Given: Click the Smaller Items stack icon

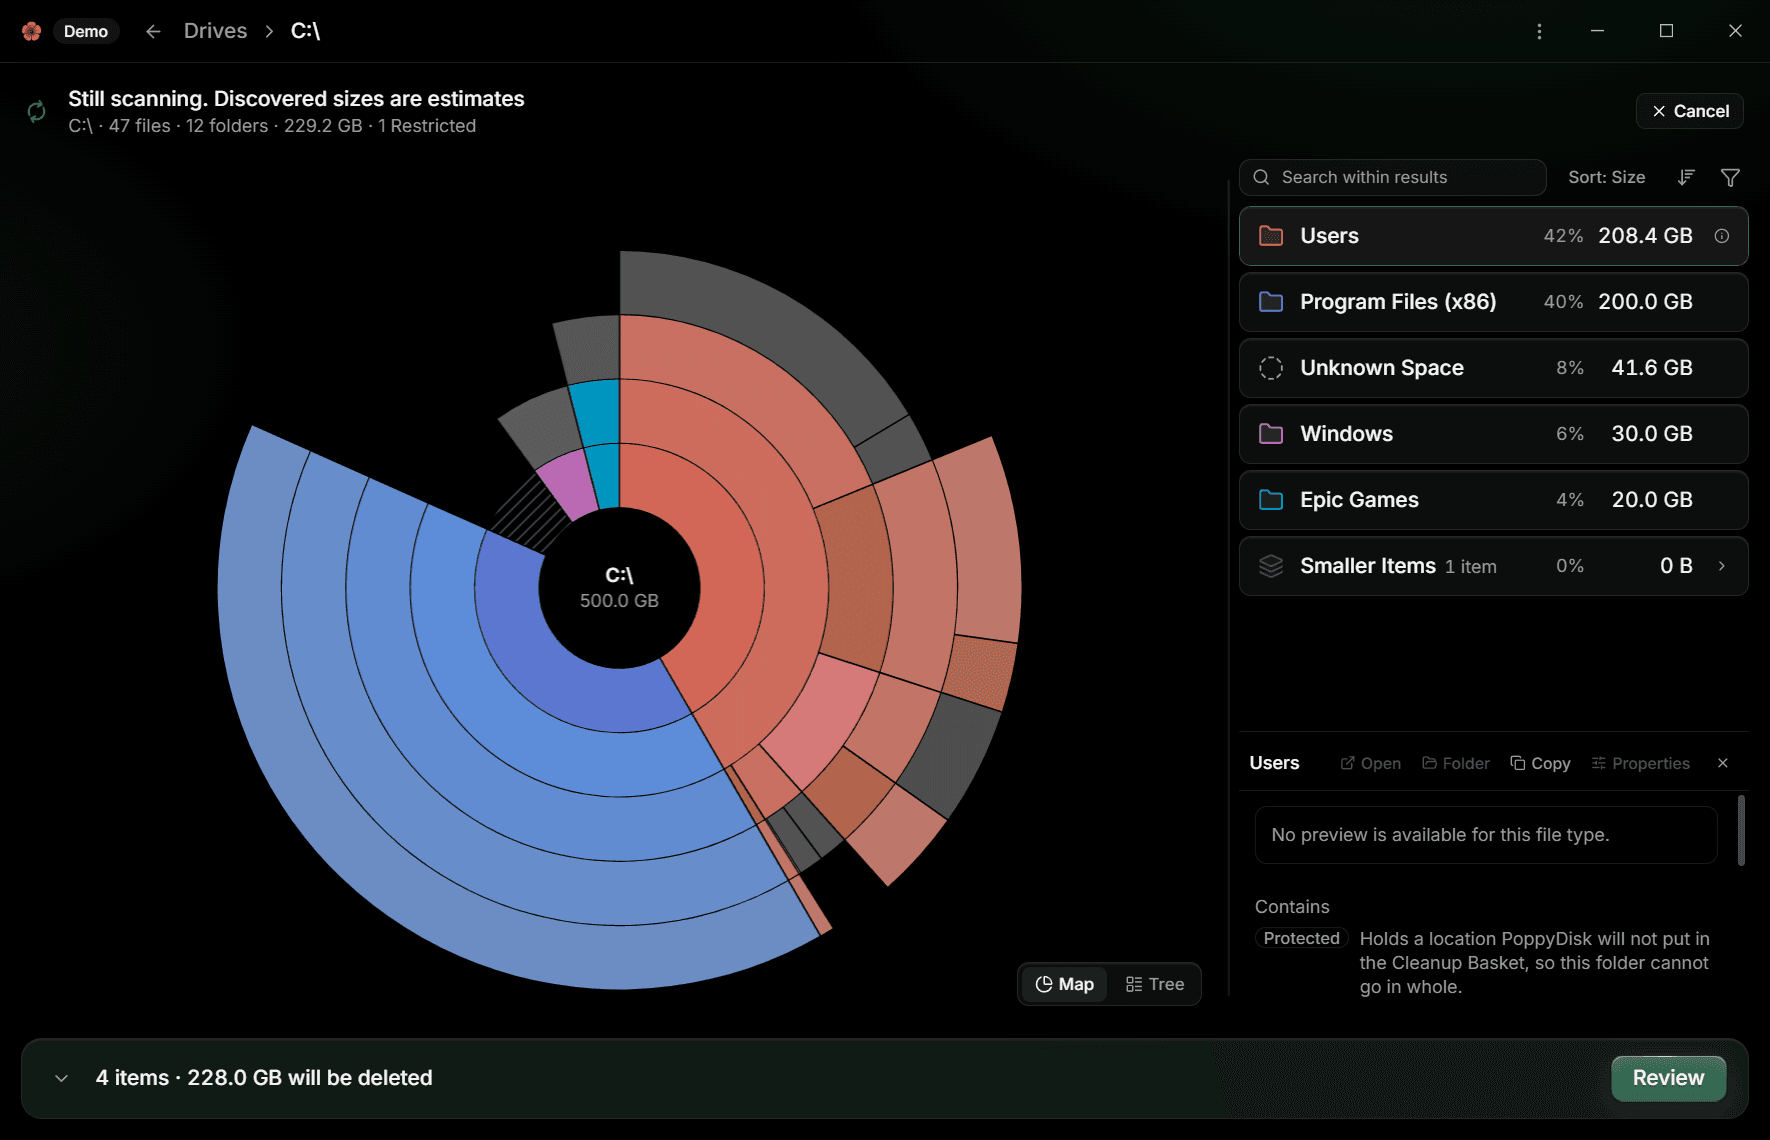Looking at the screenshot, I should pyautogui.click(x=1271, y=566).
